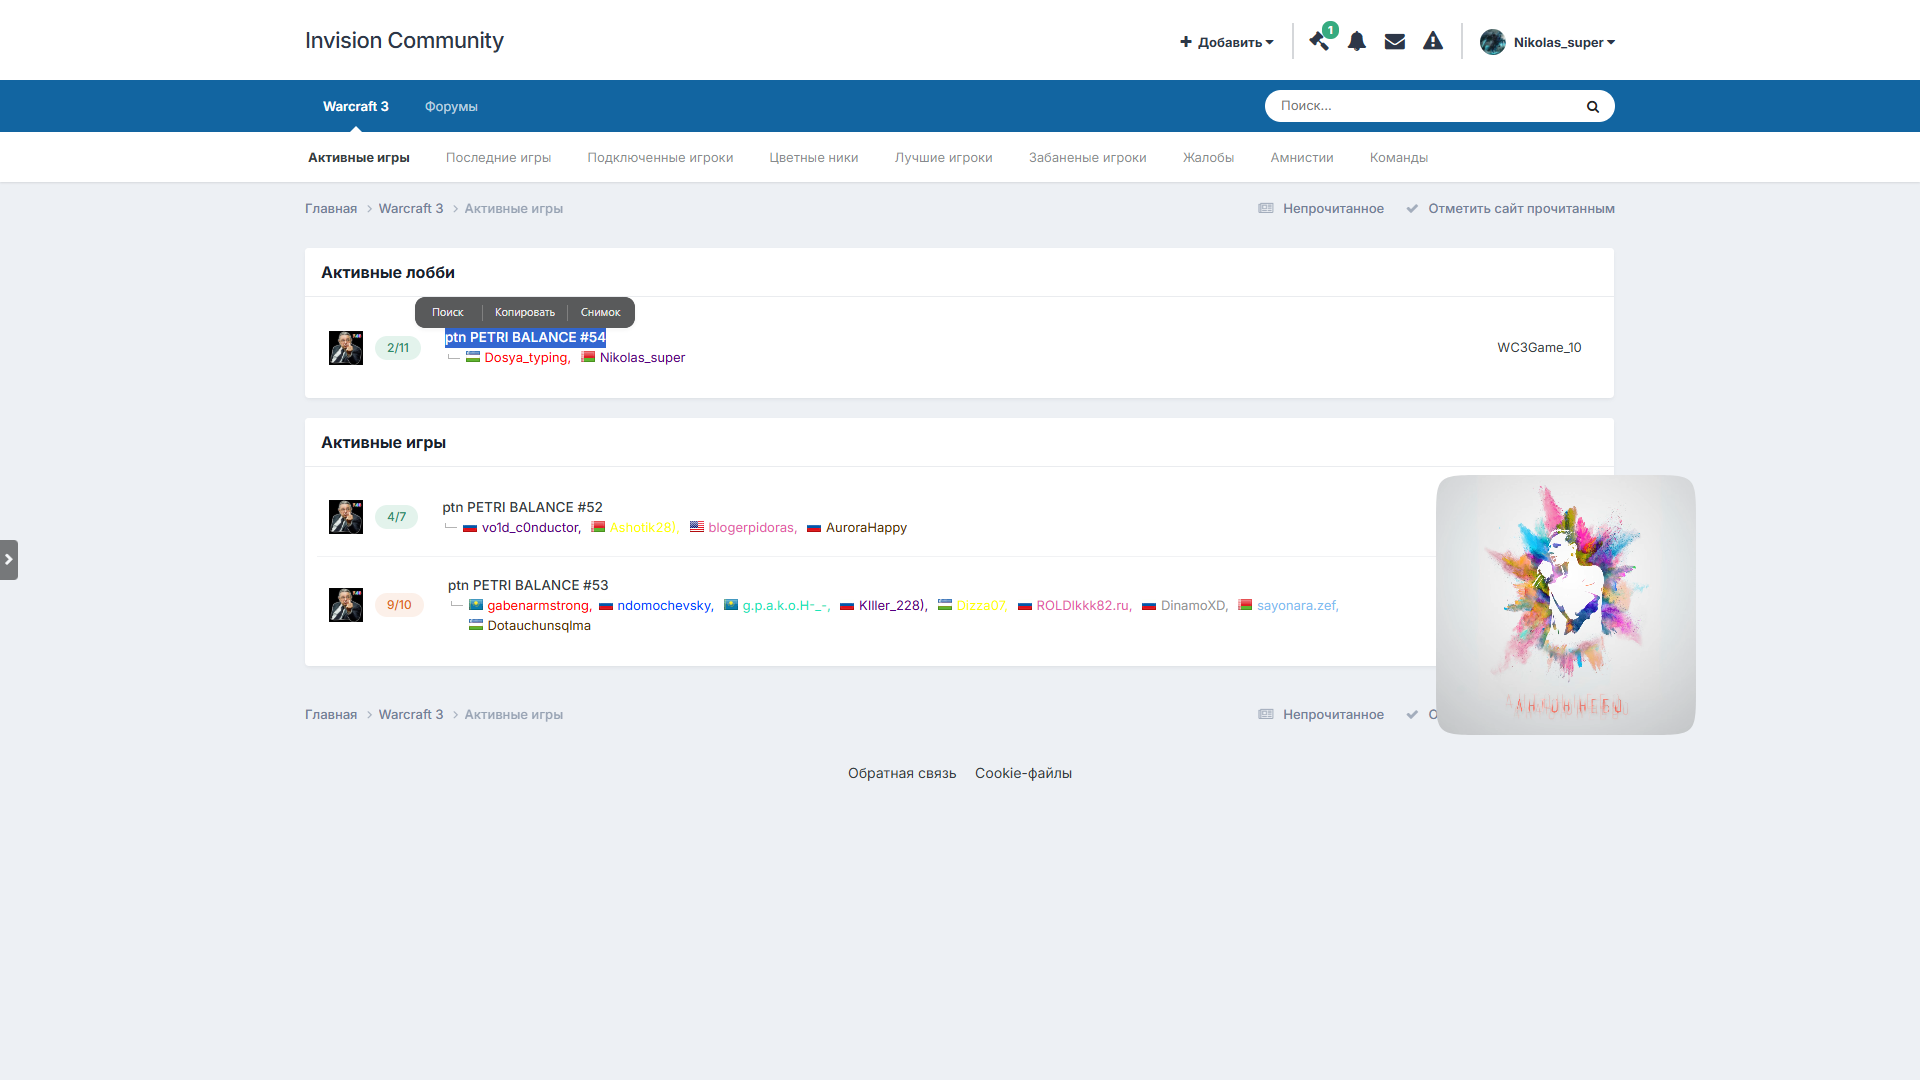Click the WC3Game_10 label
Viewport: 1920px width, 1080px height.
click(1539, 348)
